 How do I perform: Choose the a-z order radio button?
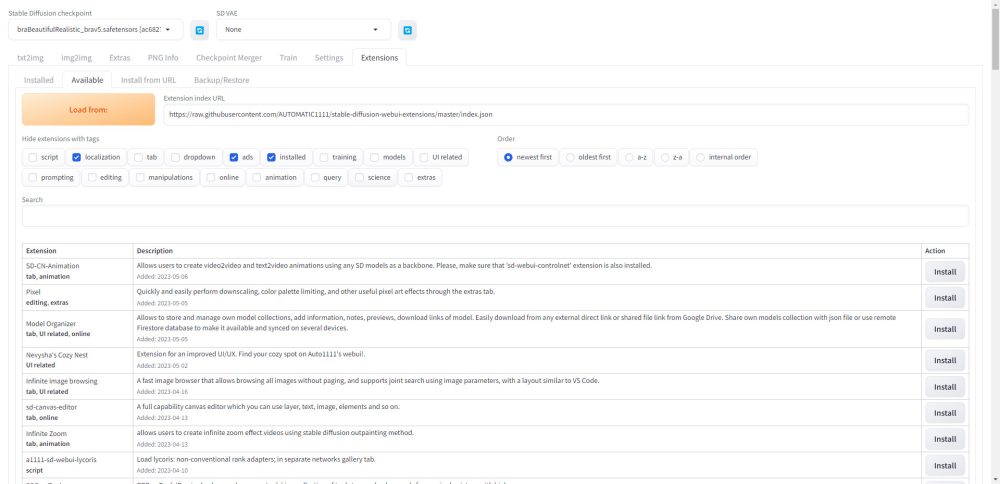(x=628, y=157)
